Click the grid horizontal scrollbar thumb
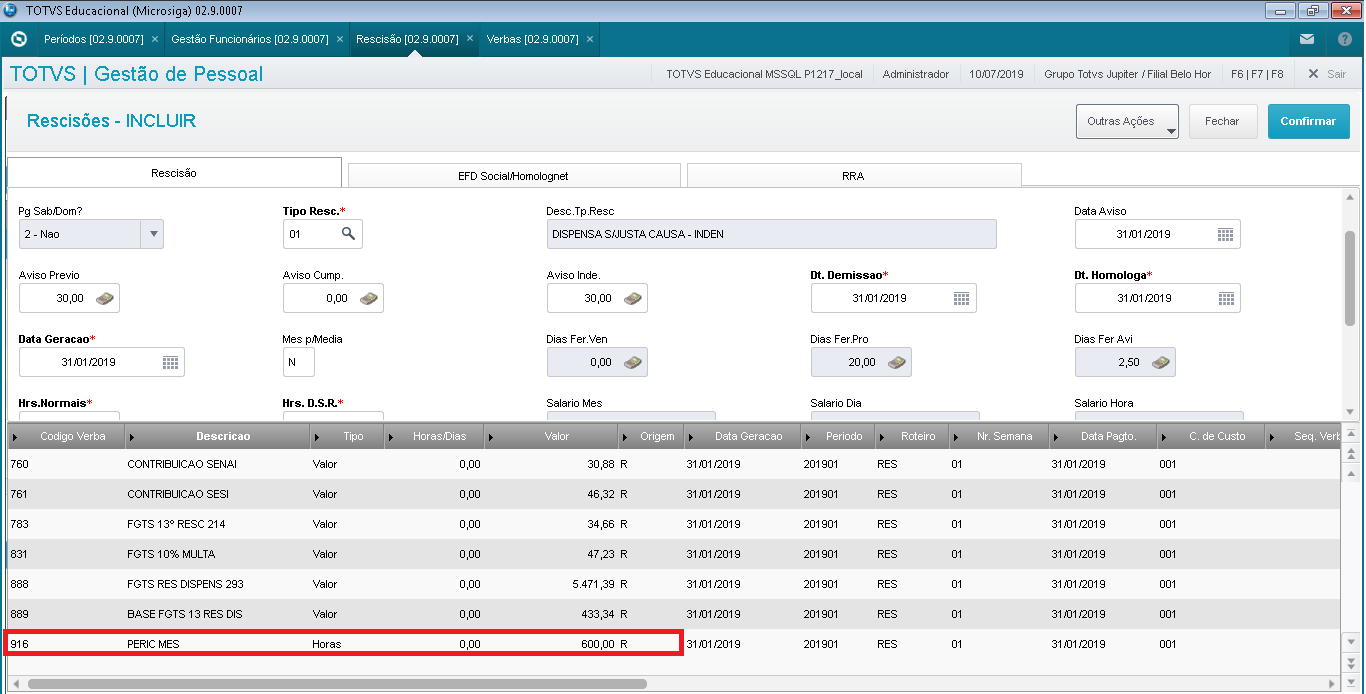The width and height of the screenshot is (1366, 694). pos(336,684)
